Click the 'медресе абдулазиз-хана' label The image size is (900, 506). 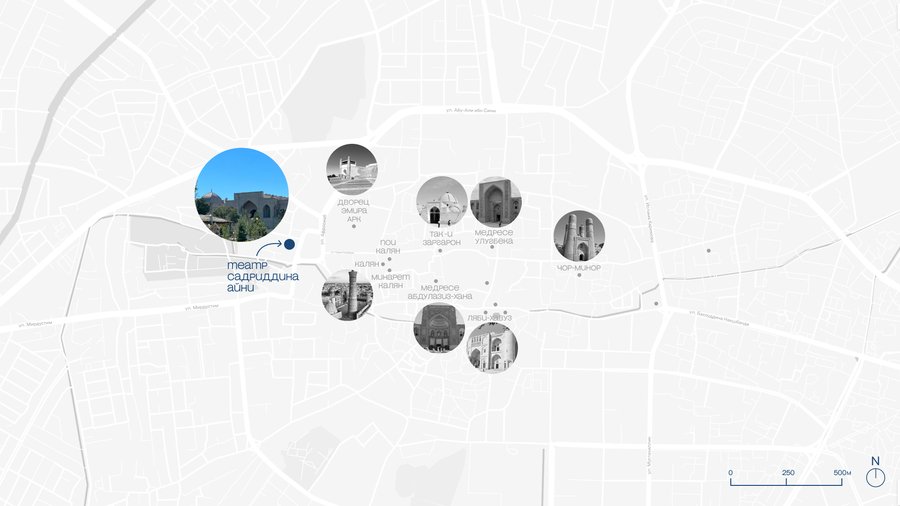pos(440,292)
